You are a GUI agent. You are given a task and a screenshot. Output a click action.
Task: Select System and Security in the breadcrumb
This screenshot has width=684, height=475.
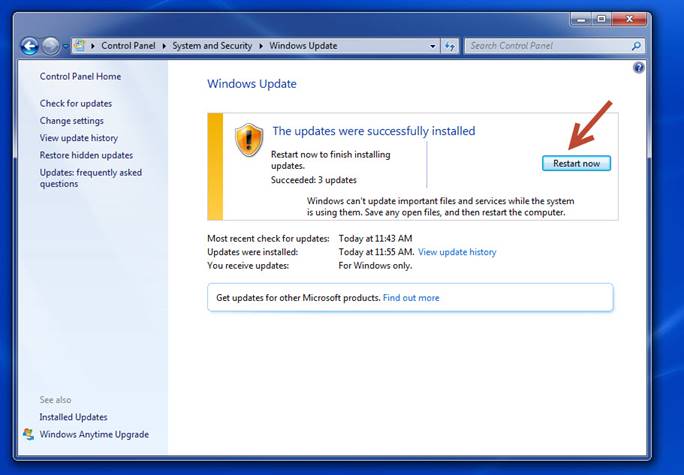[x=214, y=46]
